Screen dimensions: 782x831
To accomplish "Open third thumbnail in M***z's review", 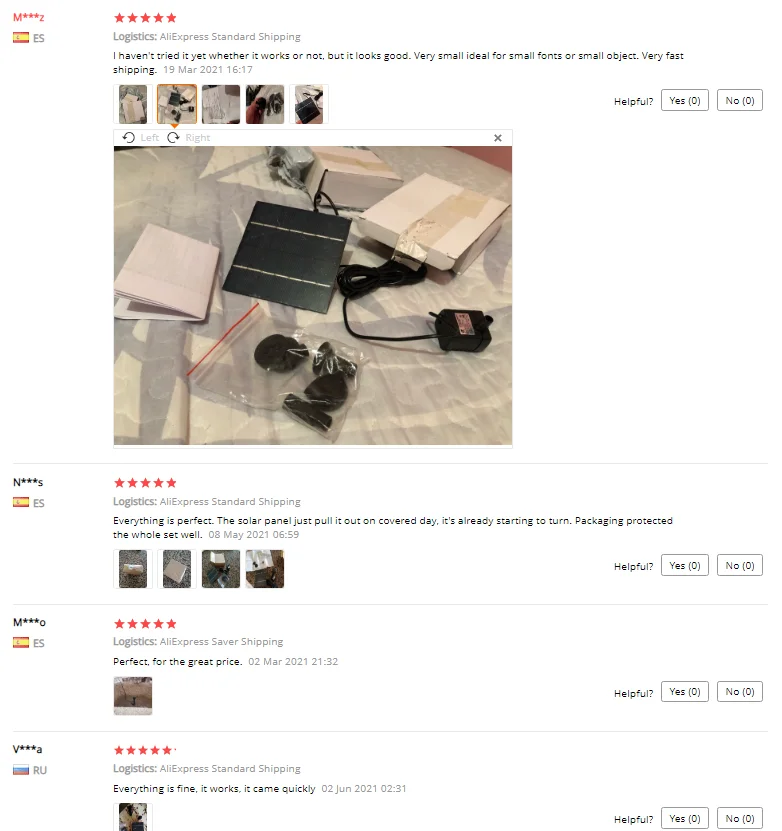I will point(221,104).
